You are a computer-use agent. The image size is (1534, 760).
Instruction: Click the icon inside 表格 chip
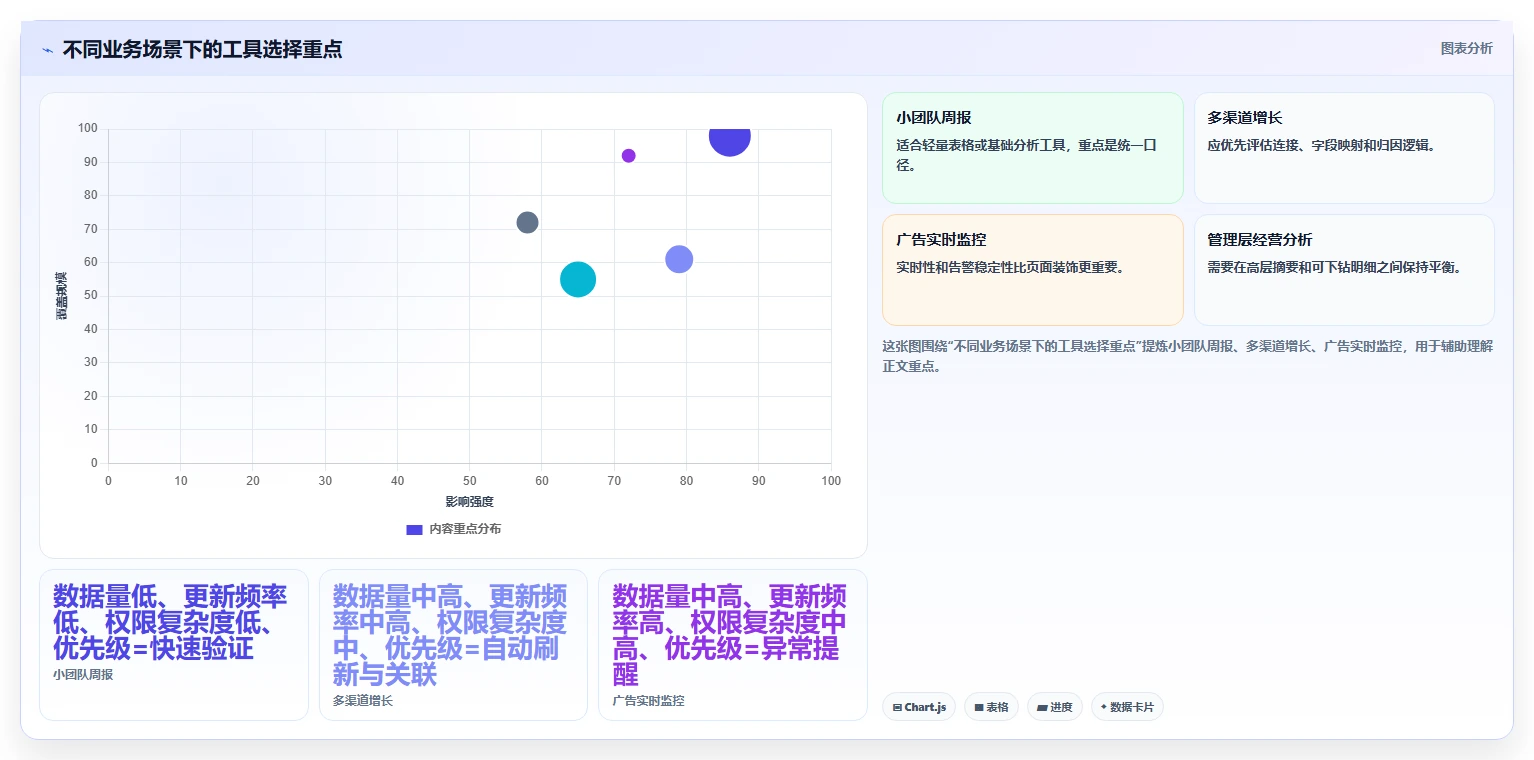979,708
